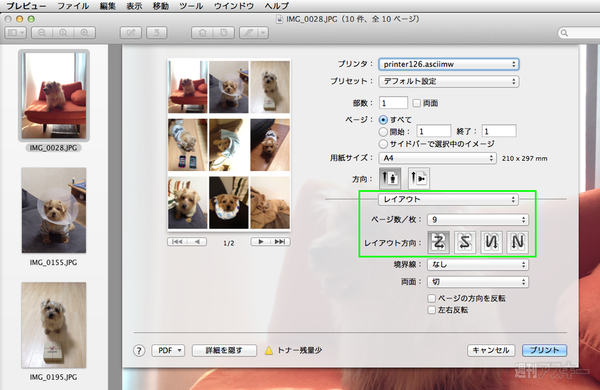Click the print preview contact sheet

pyautogui.click(x=229, y=145)
